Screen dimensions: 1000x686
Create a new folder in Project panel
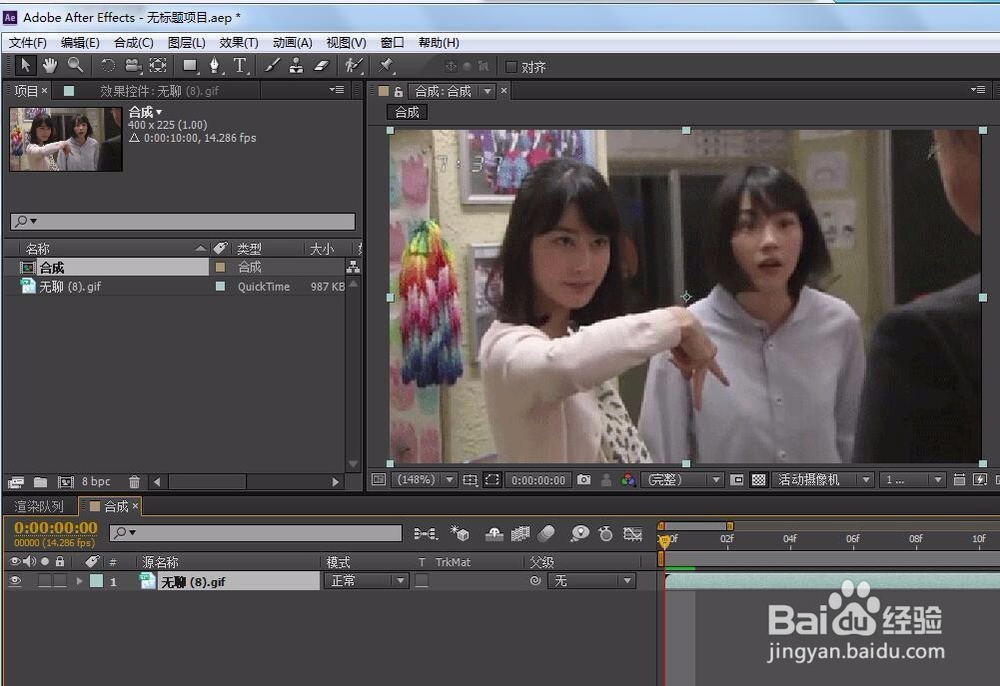(x=41, y=482)
